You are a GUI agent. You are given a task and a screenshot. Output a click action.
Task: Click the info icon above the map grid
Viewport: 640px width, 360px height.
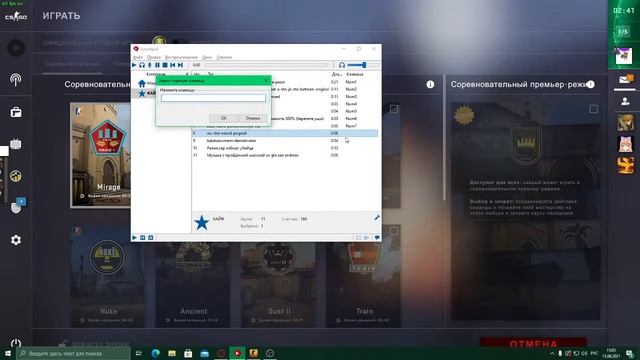click(430, 84)
